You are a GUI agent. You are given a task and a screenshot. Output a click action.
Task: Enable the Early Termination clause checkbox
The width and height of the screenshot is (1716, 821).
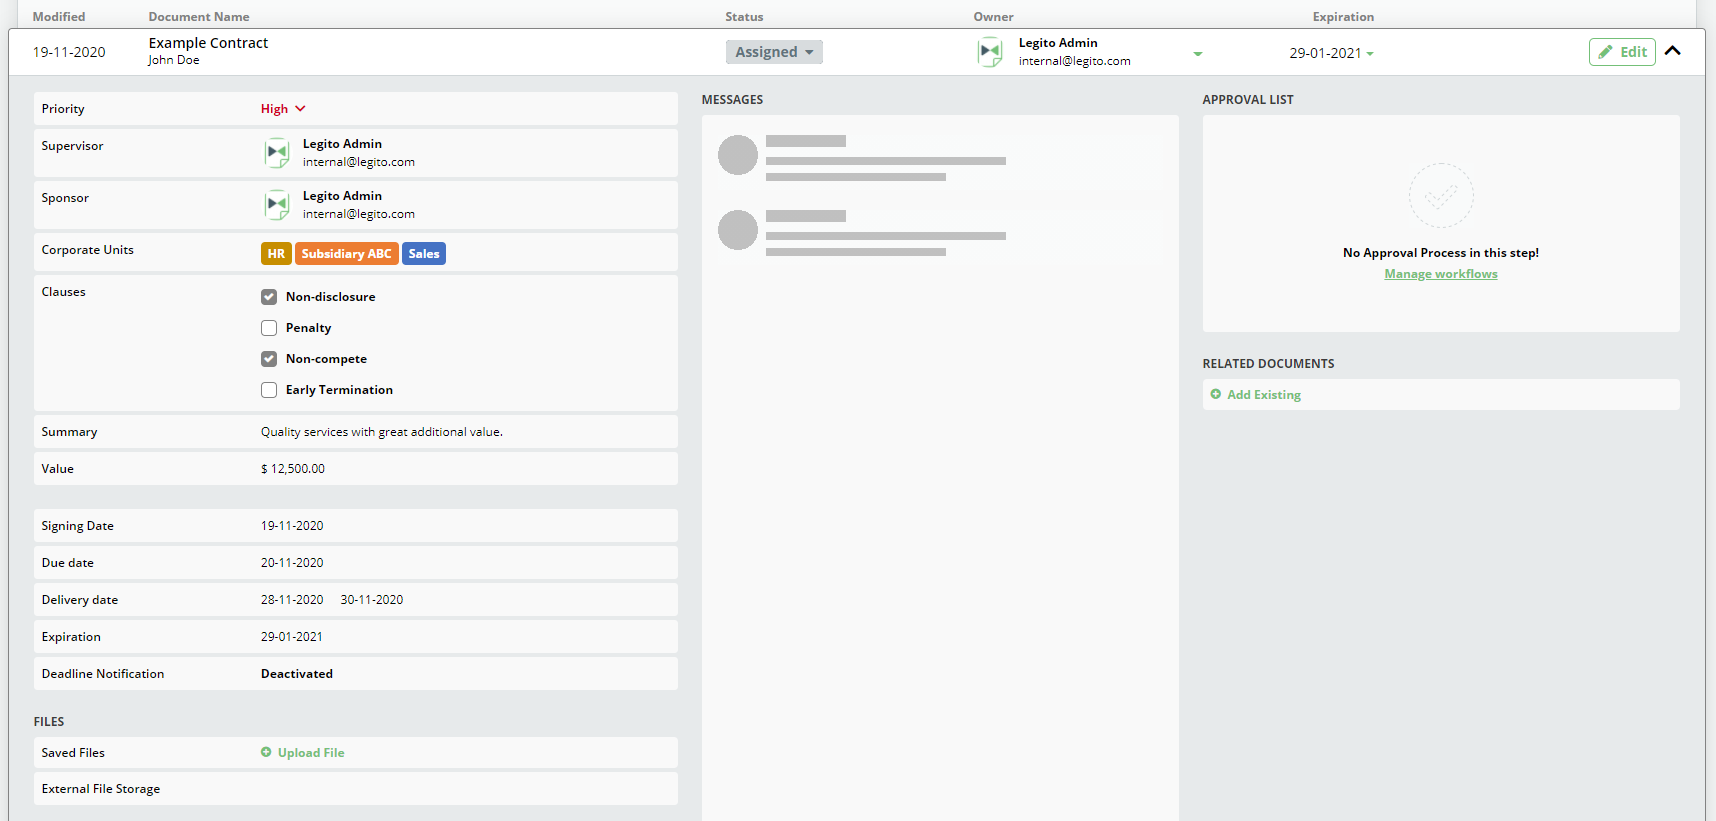[x=269, y=390]
